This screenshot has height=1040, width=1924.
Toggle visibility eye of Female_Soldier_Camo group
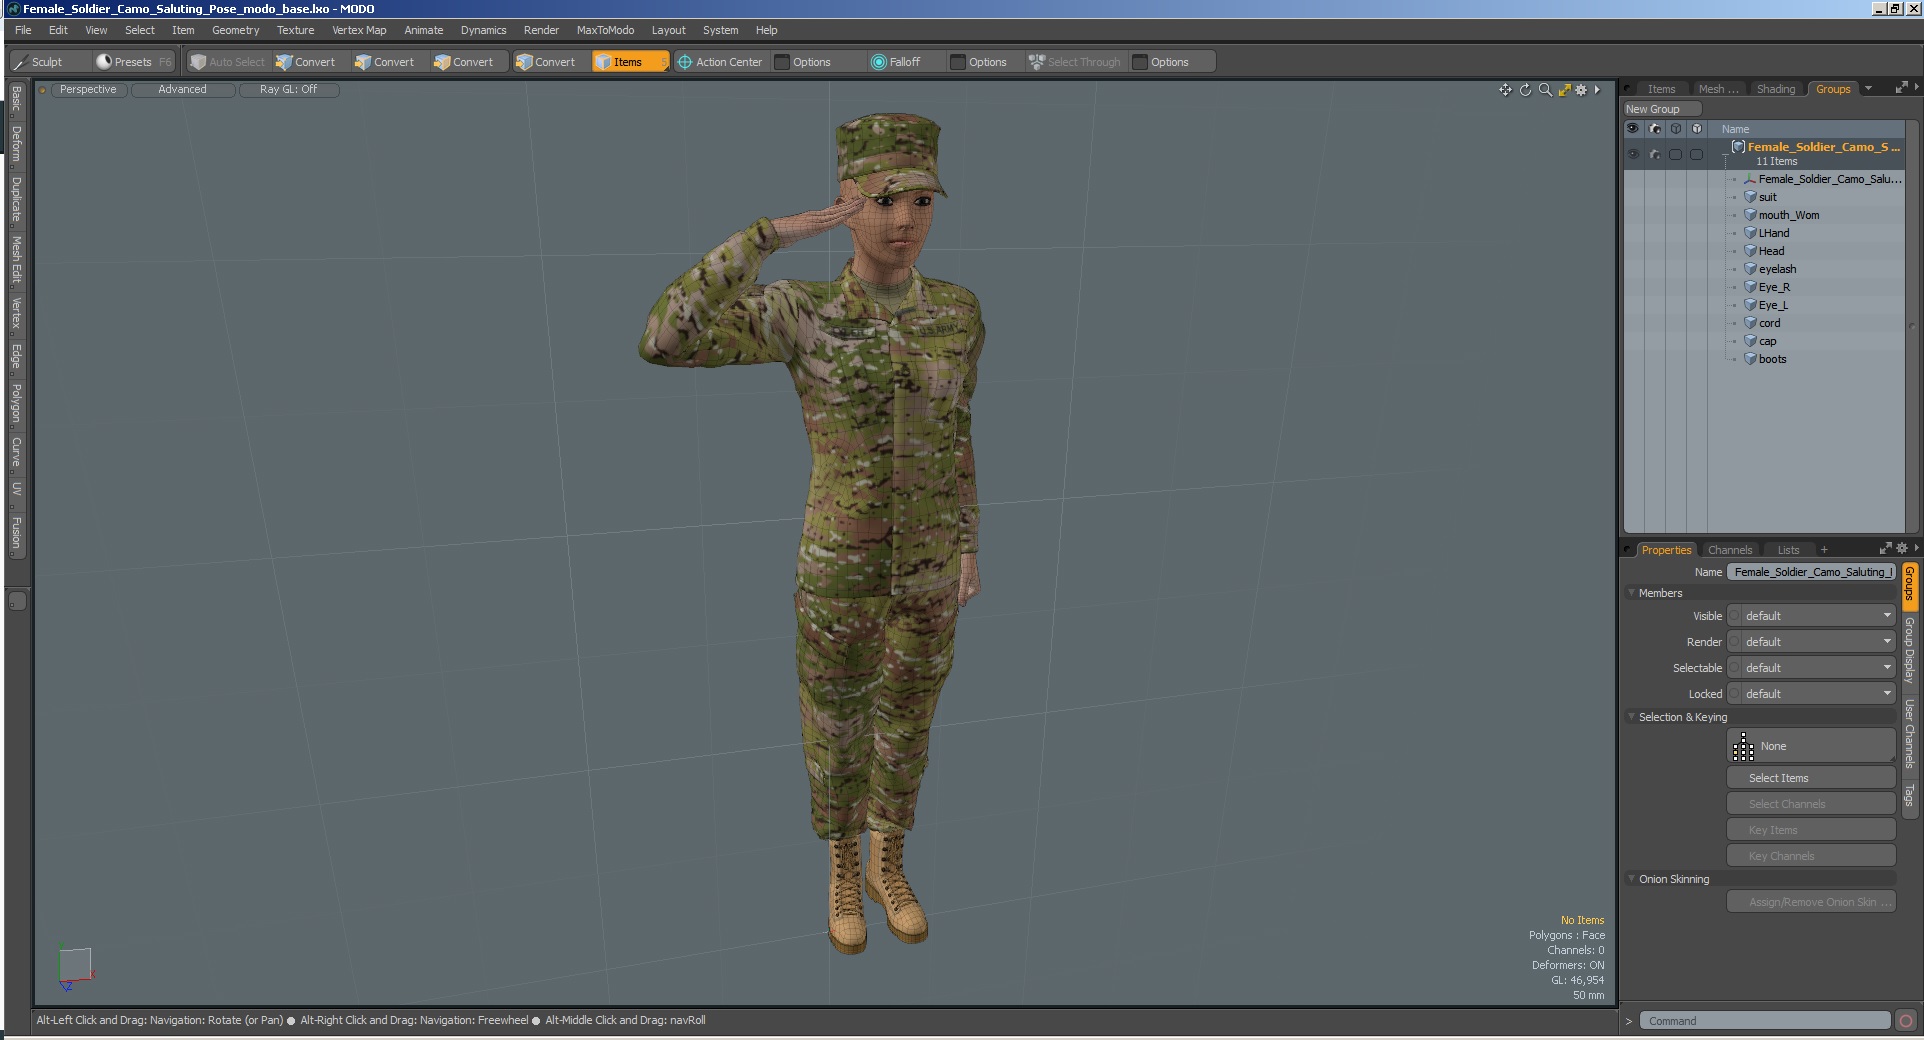pyautogui.click(x=1633, y=154)
